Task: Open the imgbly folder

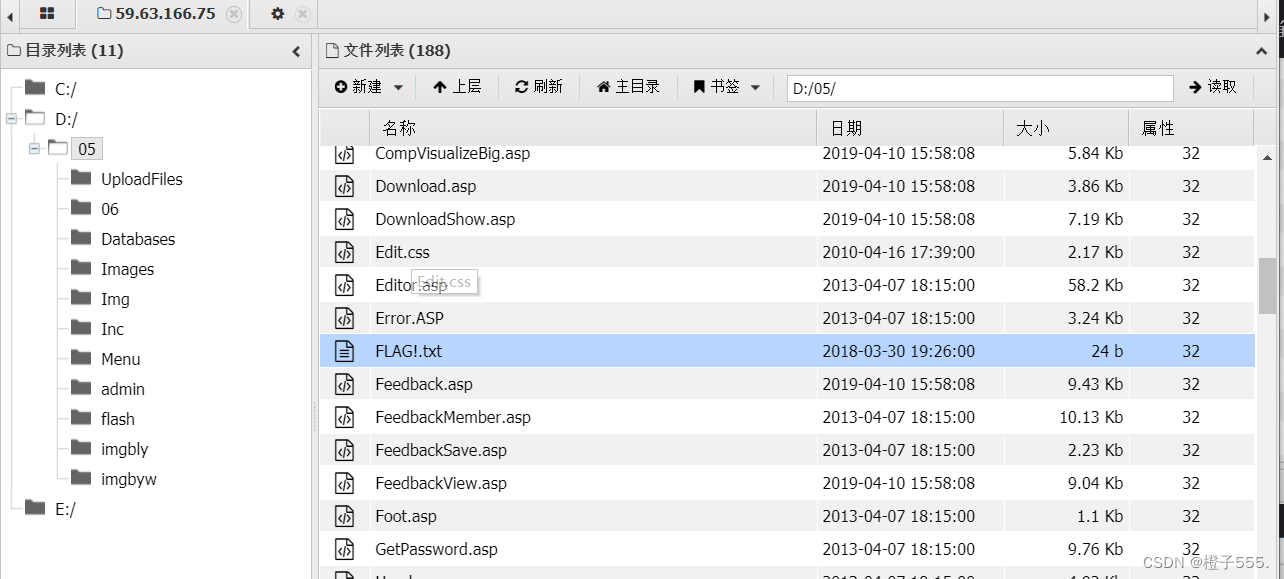Action: pos(124,449)
